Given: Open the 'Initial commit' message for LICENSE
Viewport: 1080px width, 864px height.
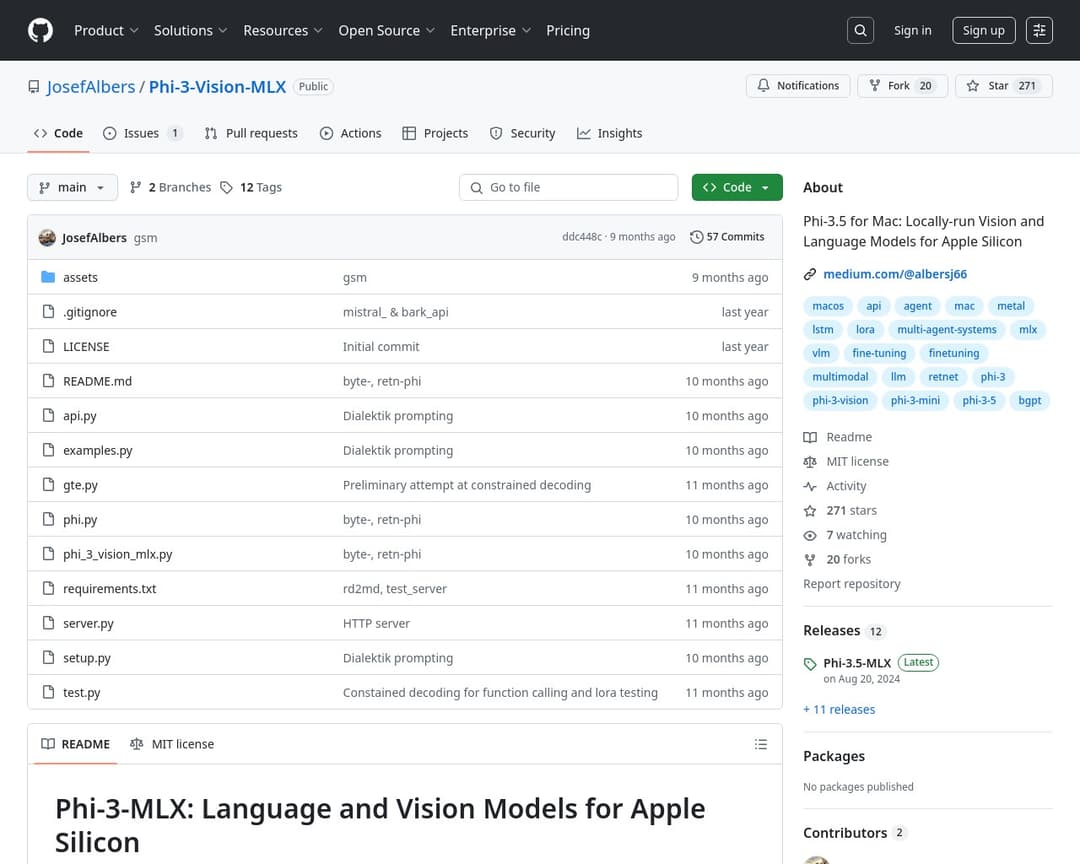Looking at the screenshot, I should [381, 347].
